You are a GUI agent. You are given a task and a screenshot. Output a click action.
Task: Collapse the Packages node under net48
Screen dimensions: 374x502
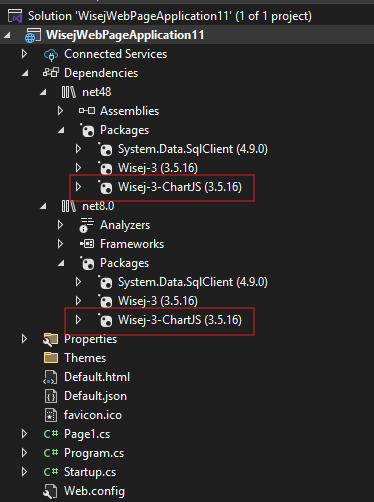(x=61, y=130)
